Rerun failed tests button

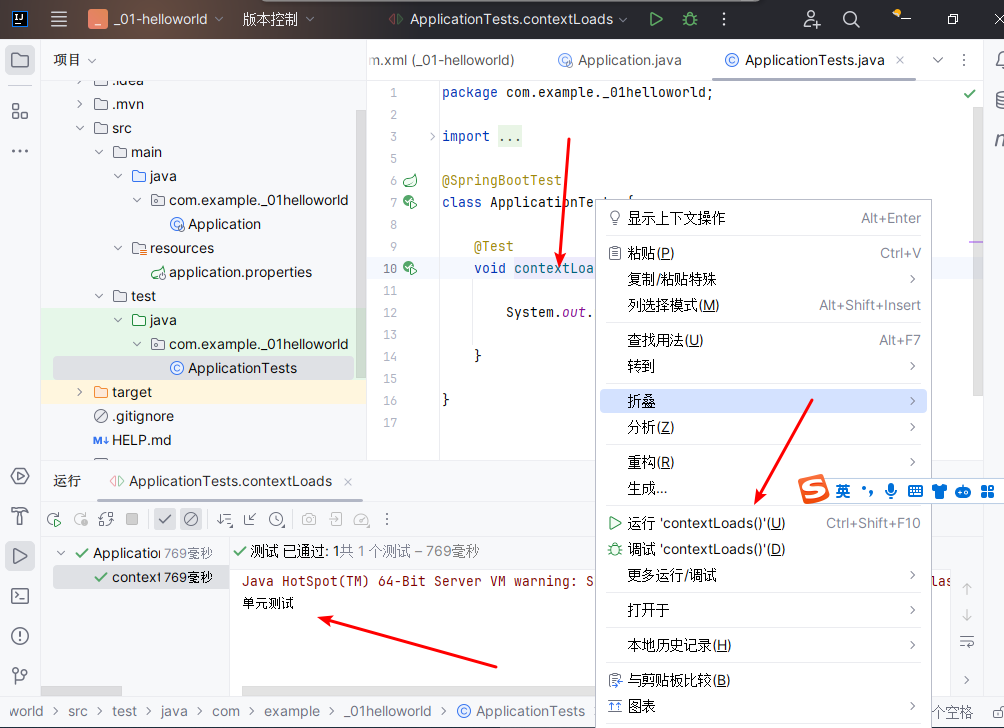(x=80, y=519)
